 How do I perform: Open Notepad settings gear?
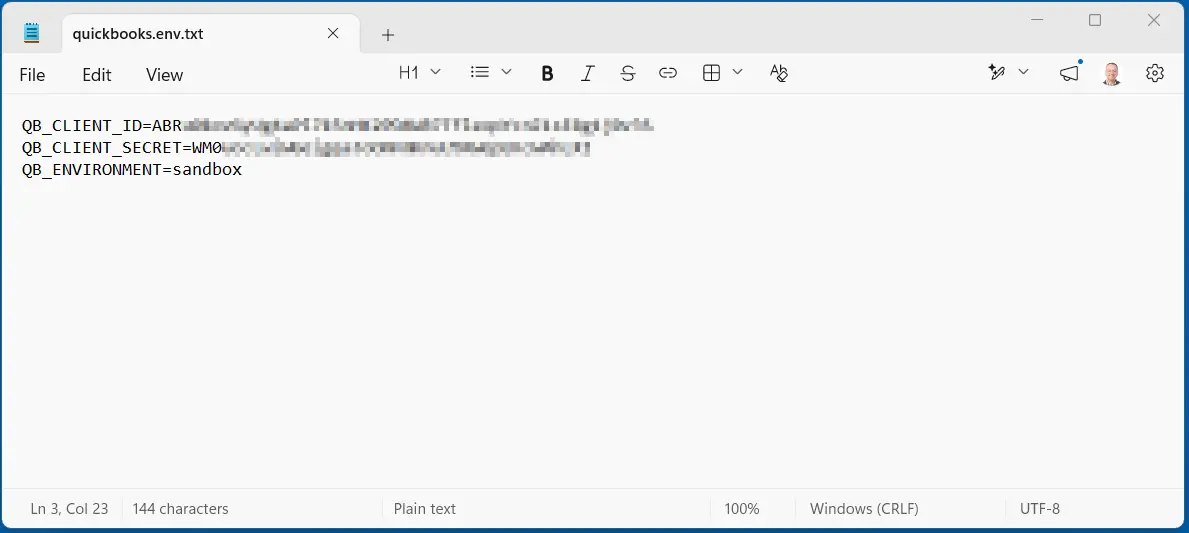[1155, 73]
